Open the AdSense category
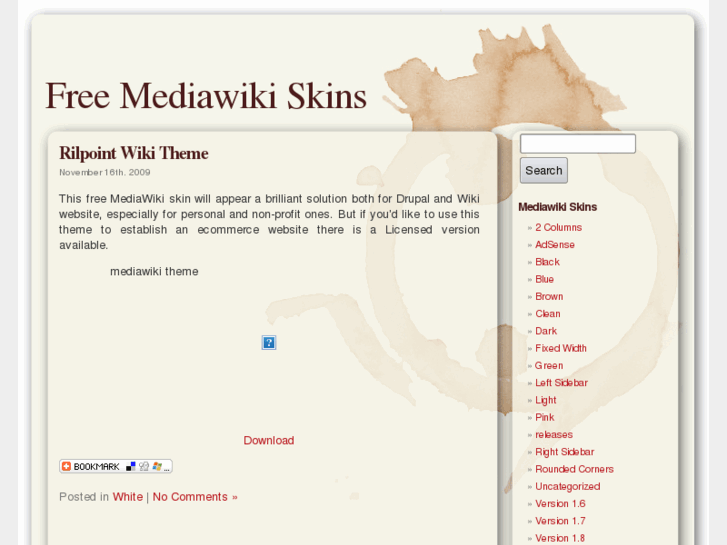 click(555, 244)
